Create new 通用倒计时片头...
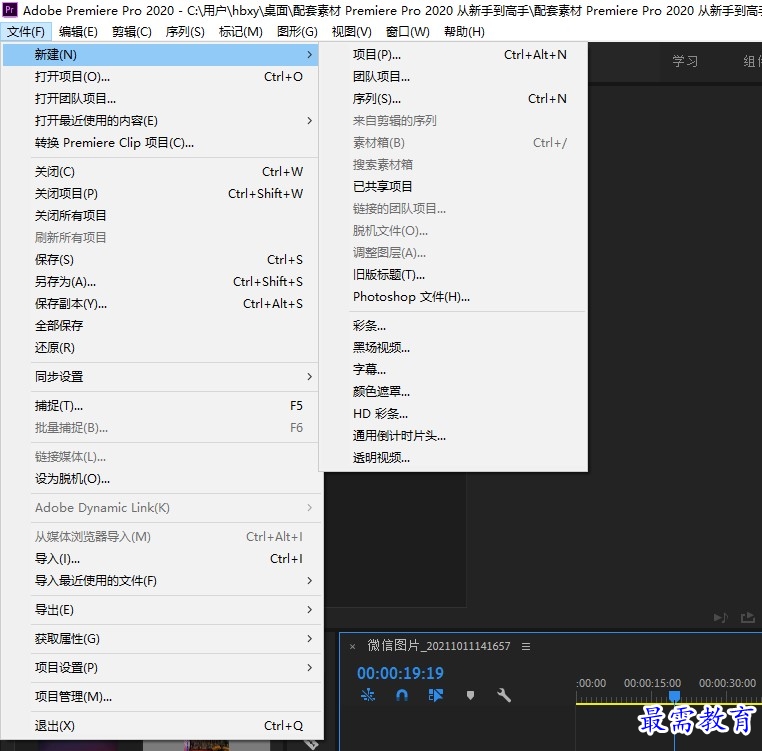This screenshot has width=762, height=751. pyautogui.click(x=453, y=436)
